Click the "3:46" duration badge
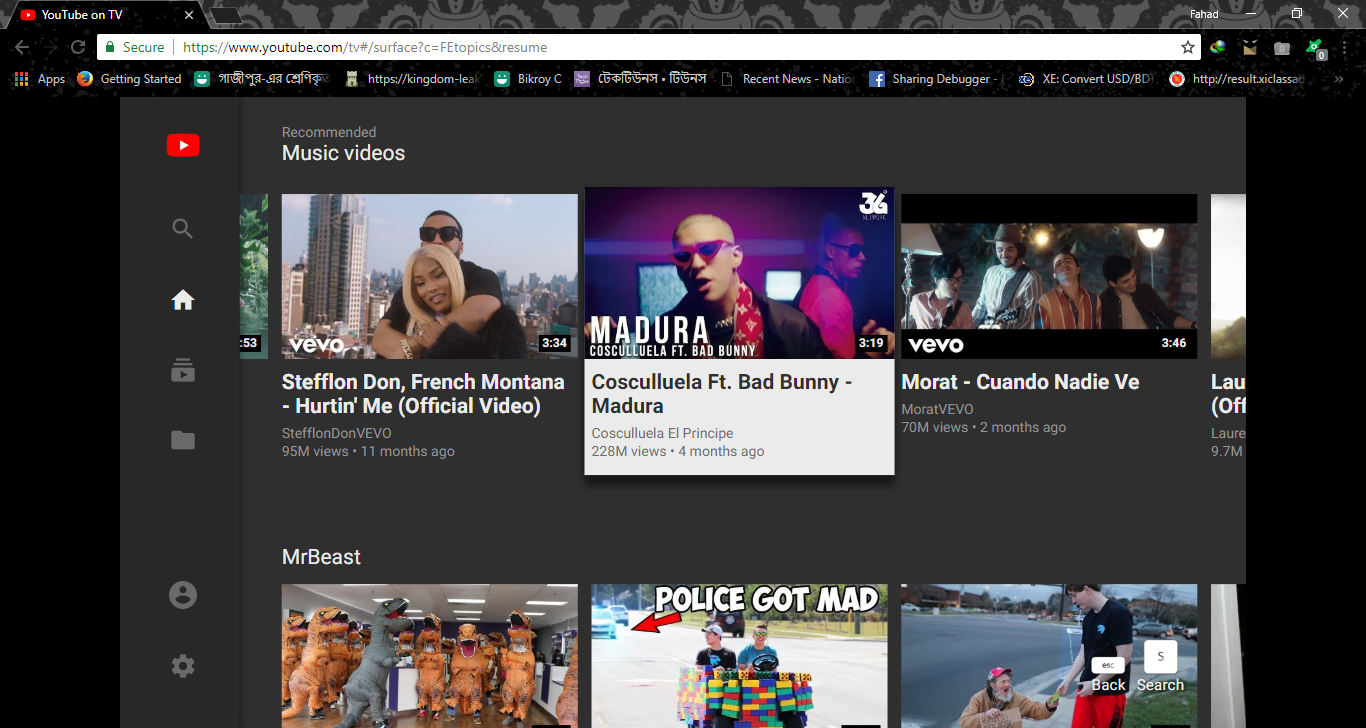 [x=1174, y=343]
